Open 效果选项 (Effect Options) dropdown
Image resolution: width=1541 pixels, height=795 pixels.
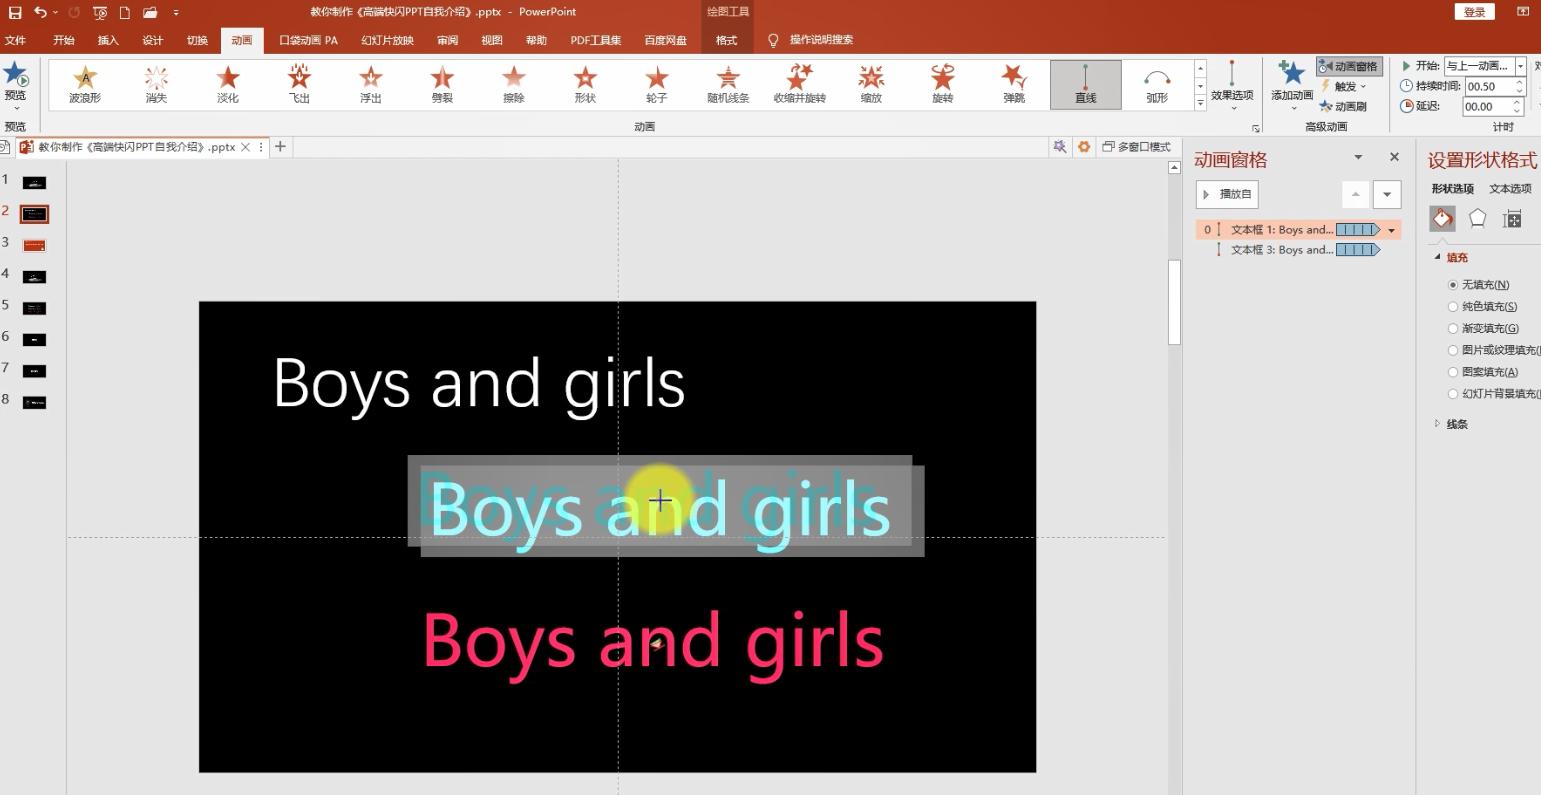(x=1232, y=85)
